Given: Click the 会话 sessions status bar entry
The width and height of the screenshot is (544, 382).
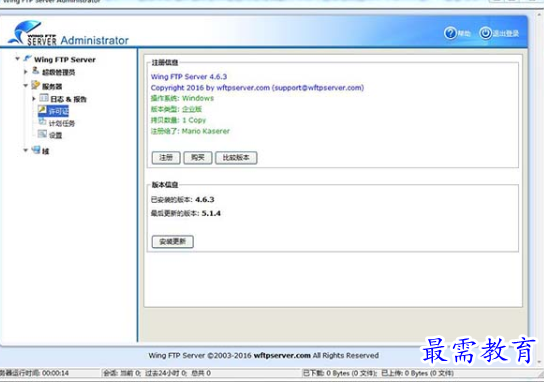Looking at the screenshot, I should click(157, 373).
